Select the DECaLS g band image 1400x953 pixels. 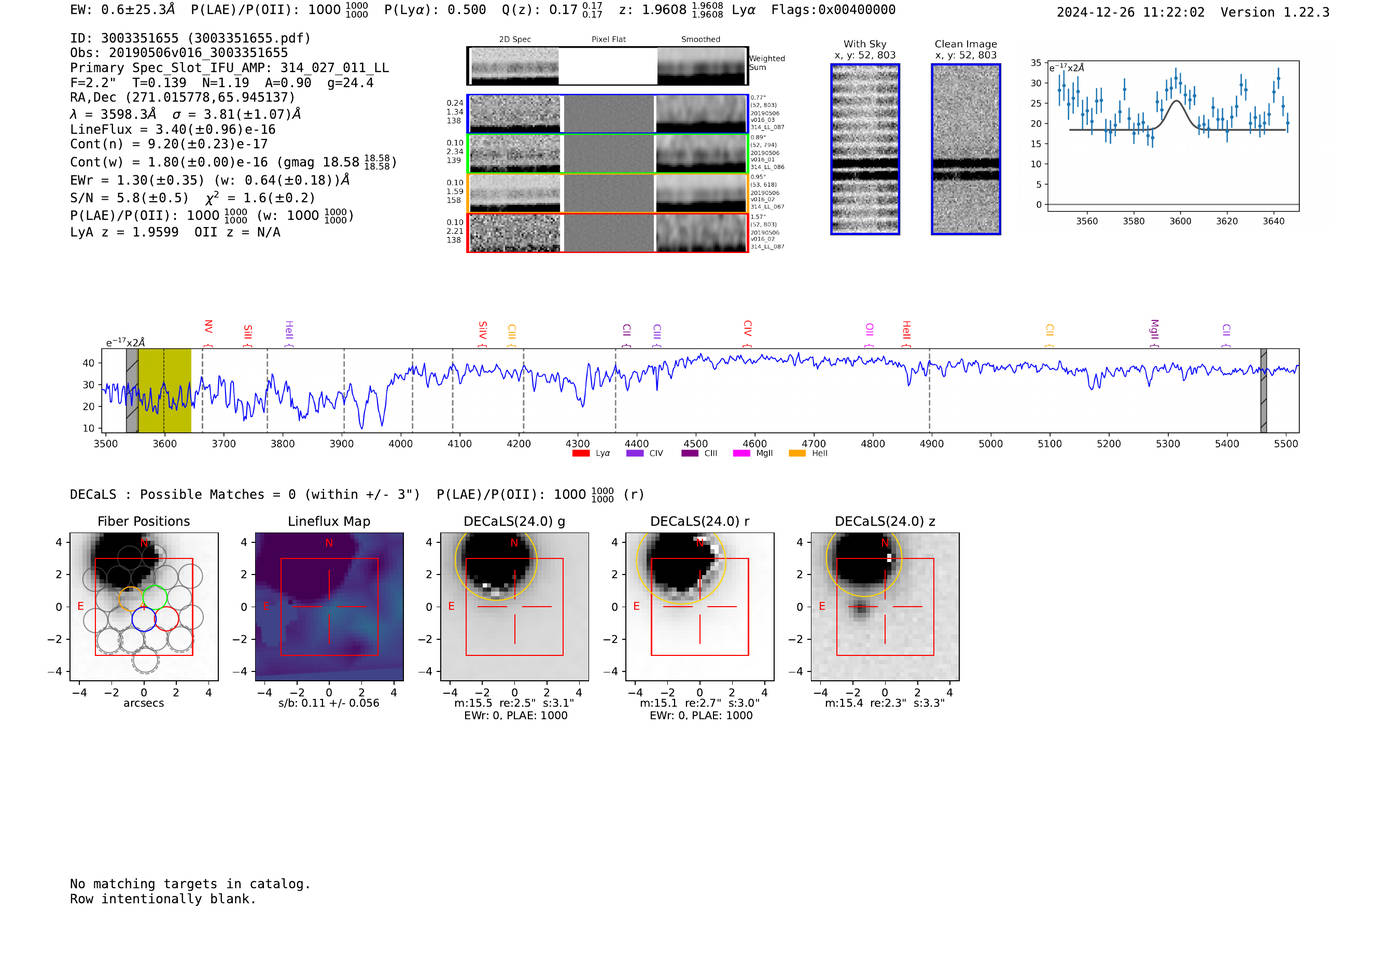[x=514, y=606]
